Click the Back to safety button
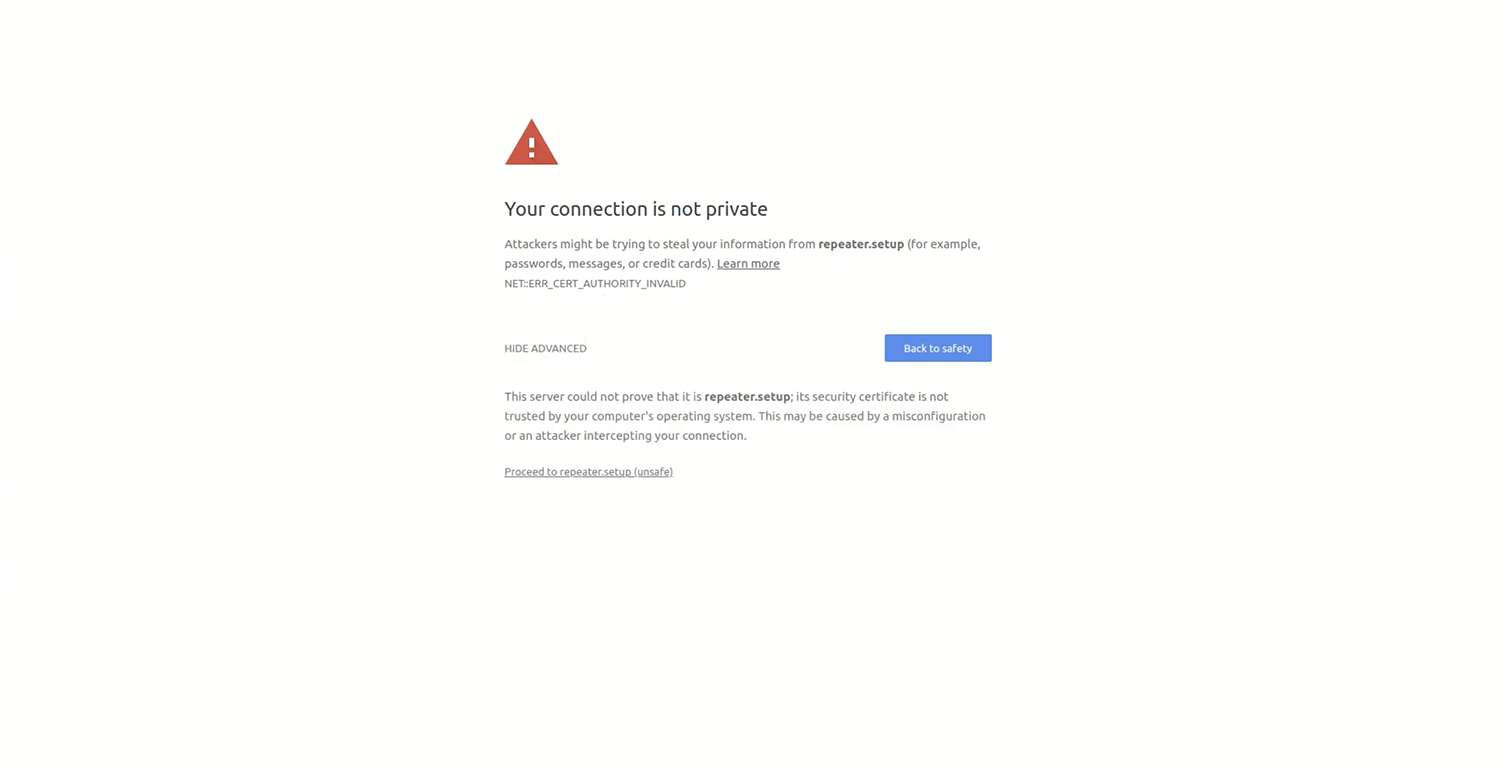This screenshot has width=1500, height=769. (x=938, y=348)
